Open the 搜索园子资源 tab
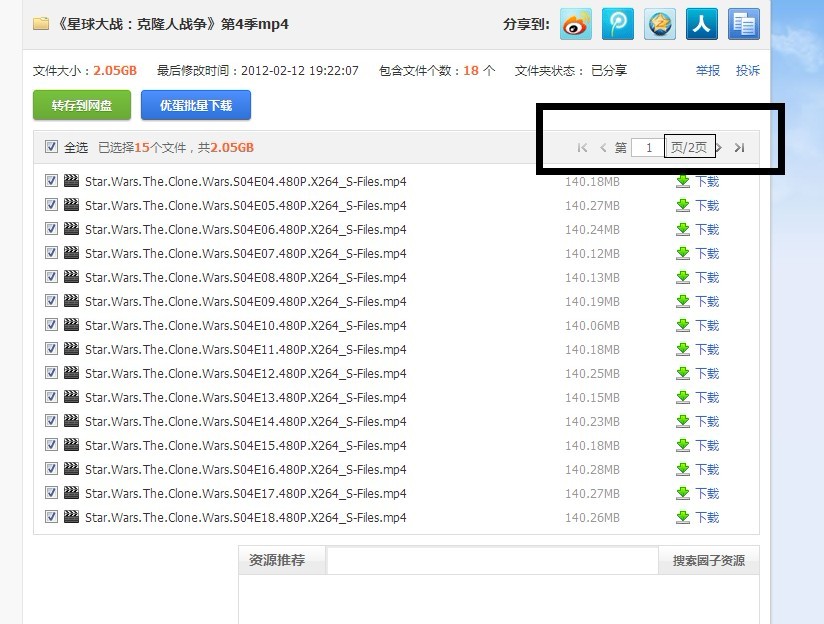Viewport: 824px width, 624px height. [708, 560]
